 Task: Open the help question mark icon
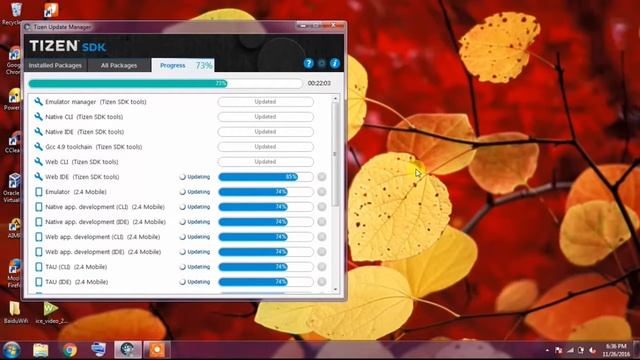pyautogui.click(x=309, y=63)
